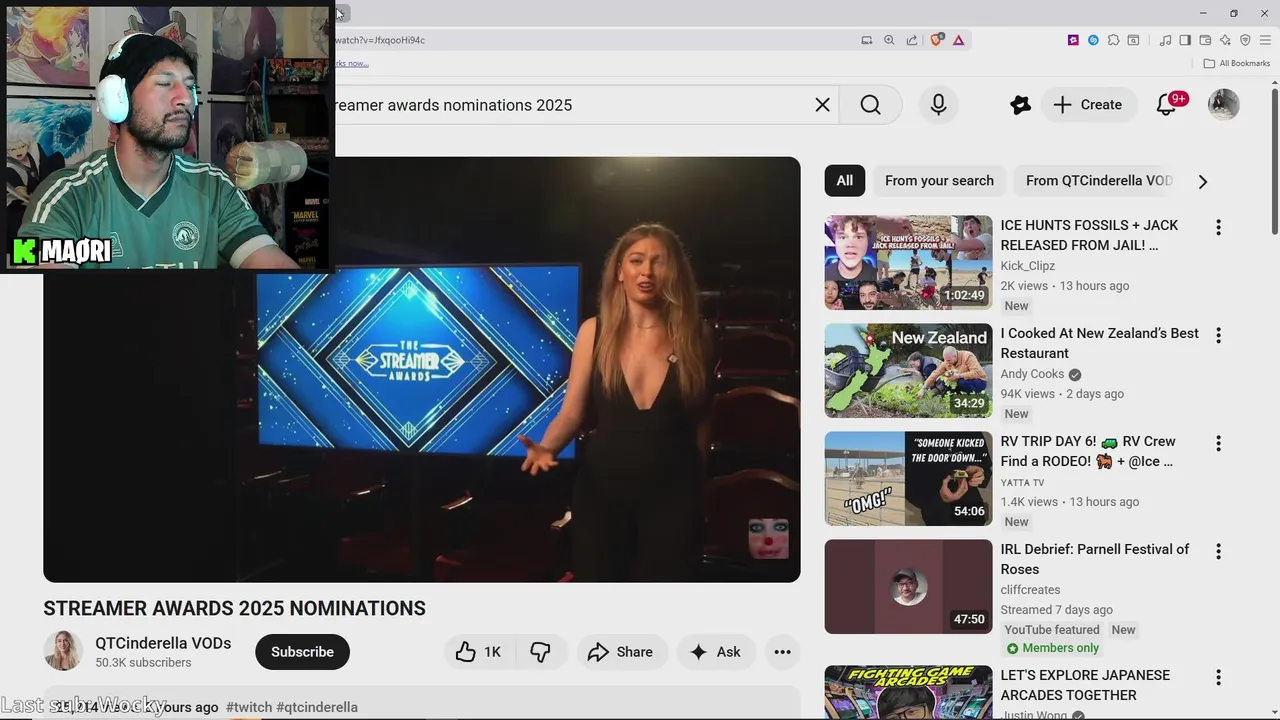Open the media control music note icon
Screen dimensions: 1280x720
pyautogui.click(x=1165, y=40)
